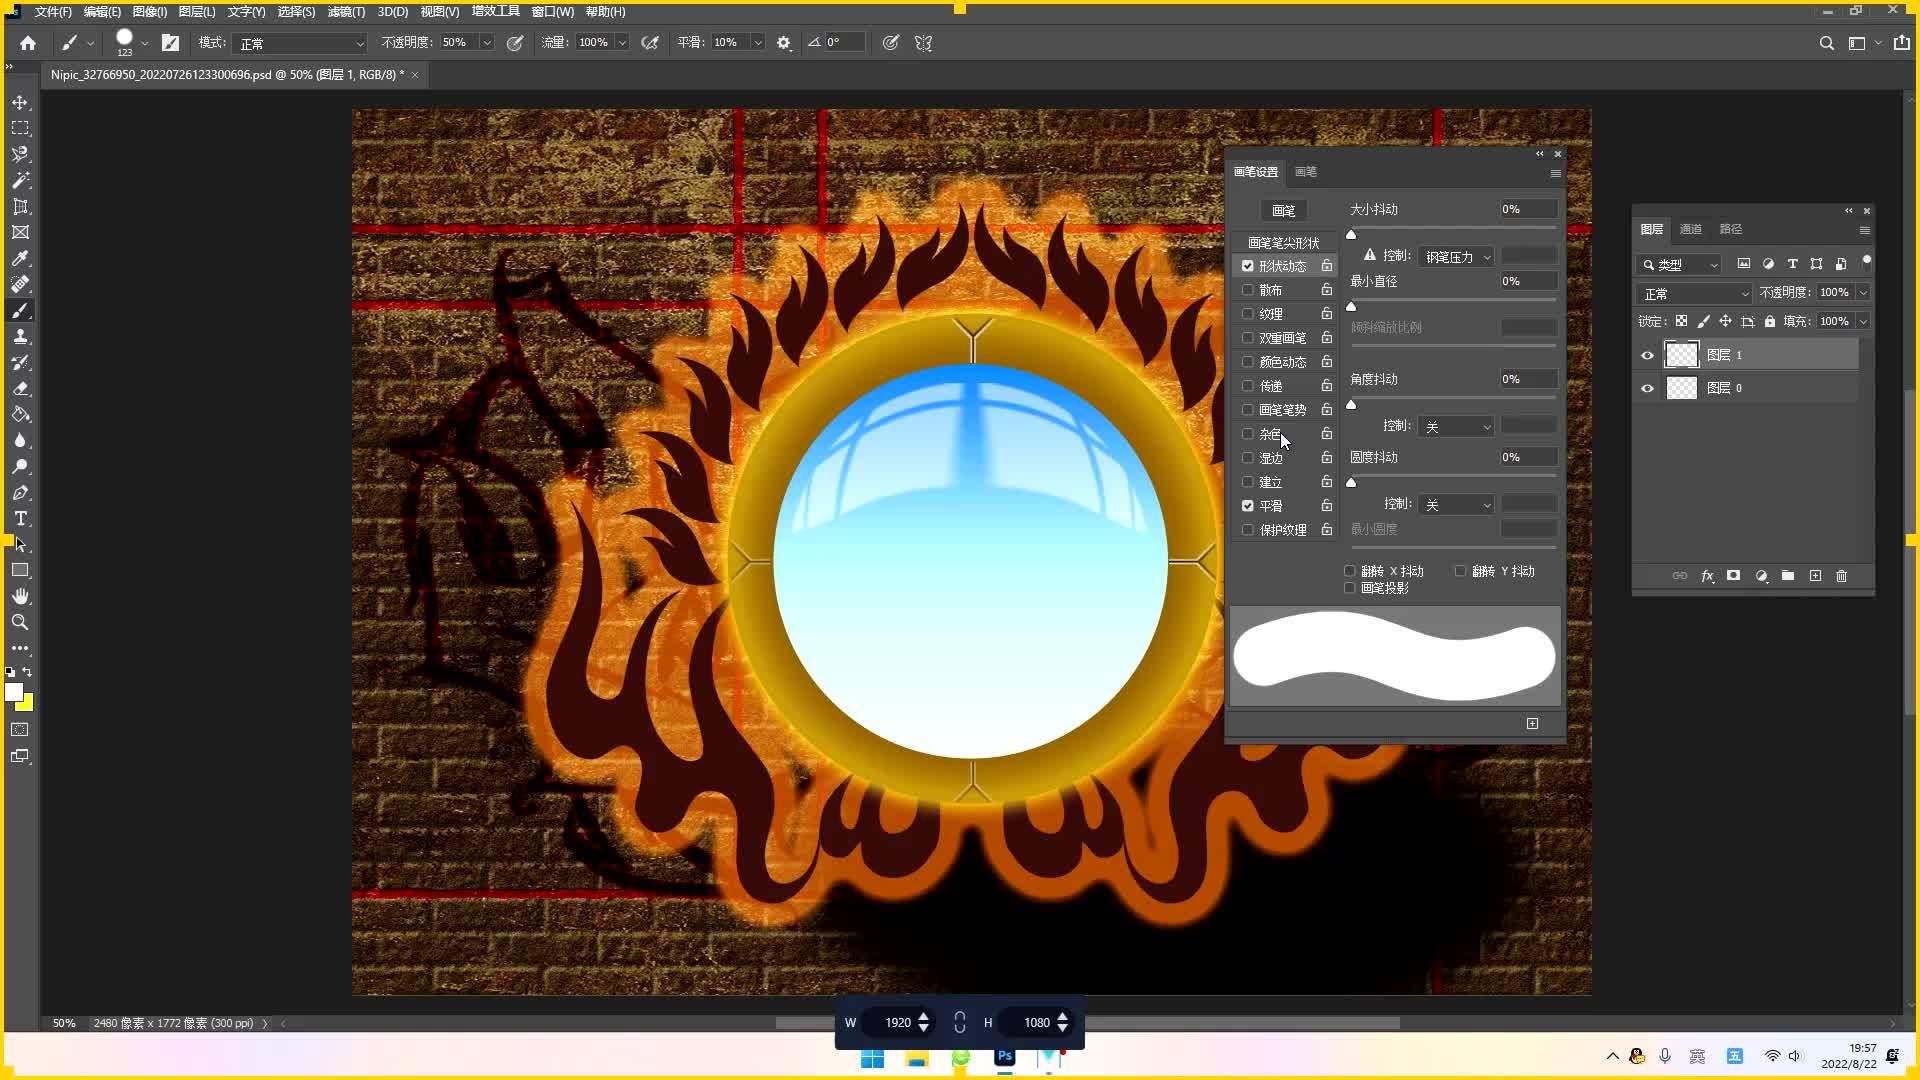Uncheck the 平滑 smoothing checkbox
The width and height of the screenshot is (1920, 1080).
(1247, 506)
